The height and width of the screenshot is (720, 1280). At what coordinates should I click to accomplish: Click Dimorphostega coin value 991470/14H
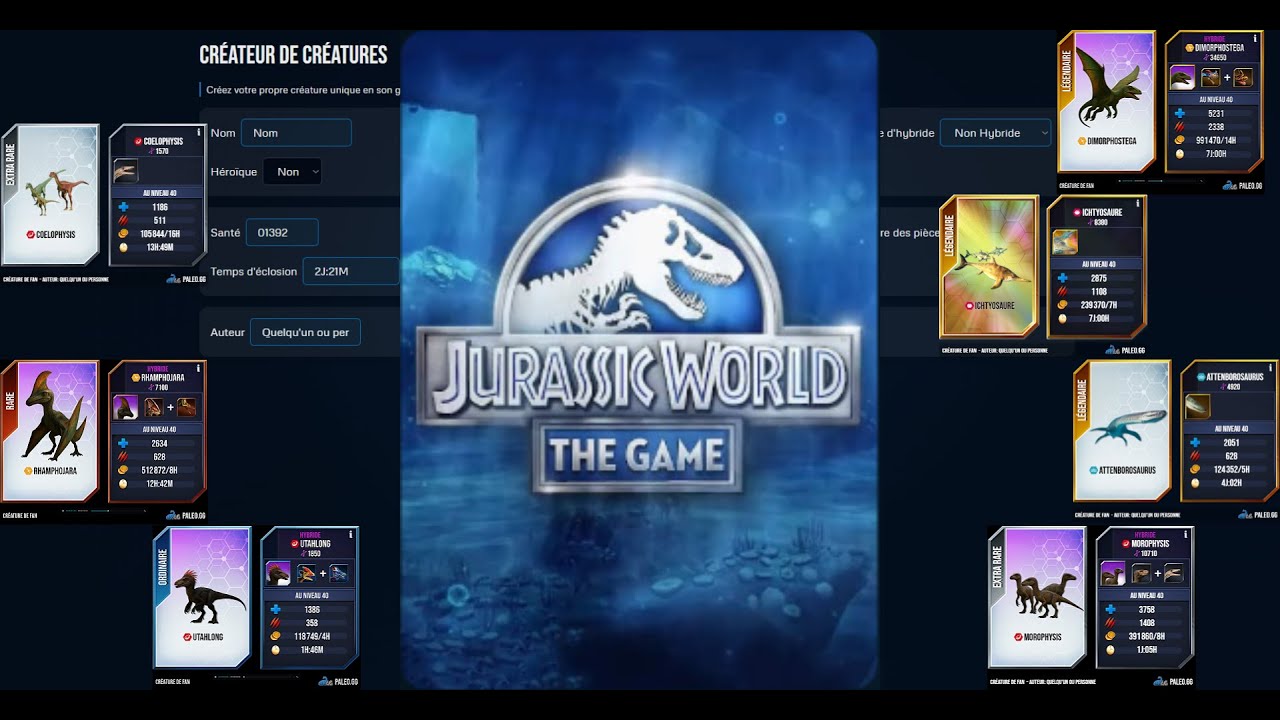pyautogui.click(x=1216, y=141)
